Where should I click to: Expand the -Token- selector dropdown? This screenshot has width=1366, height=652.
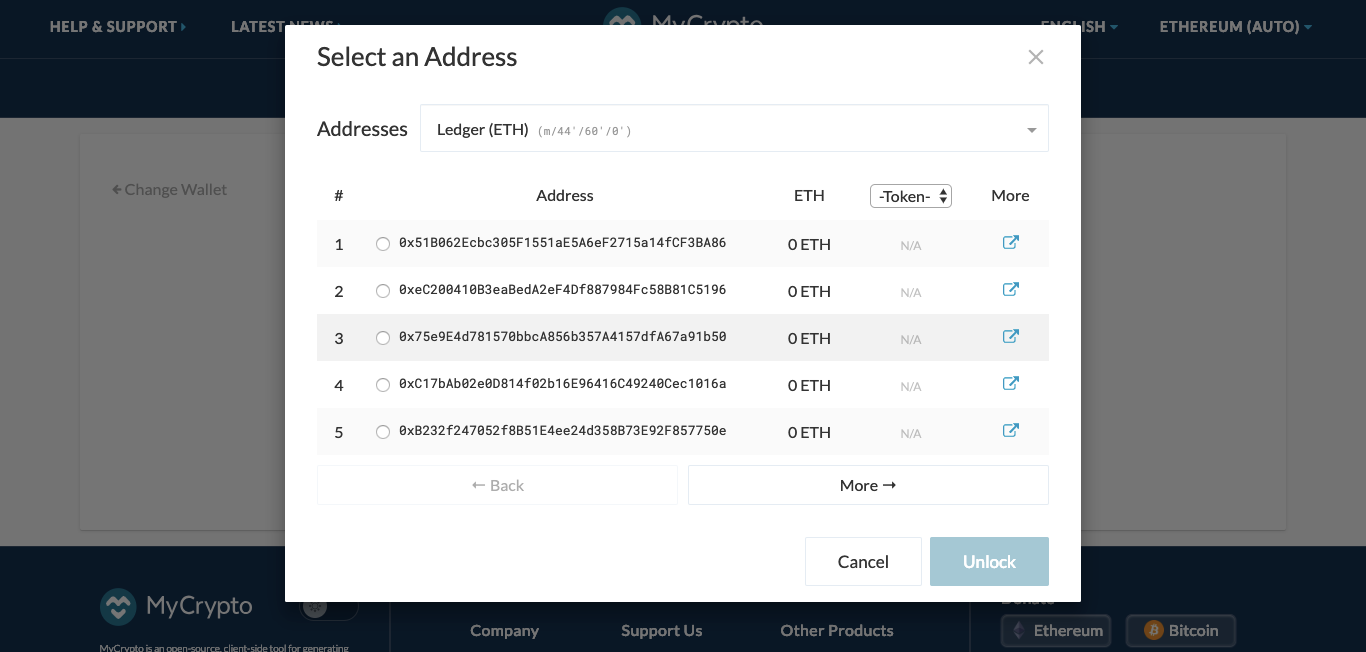point(910,196)
